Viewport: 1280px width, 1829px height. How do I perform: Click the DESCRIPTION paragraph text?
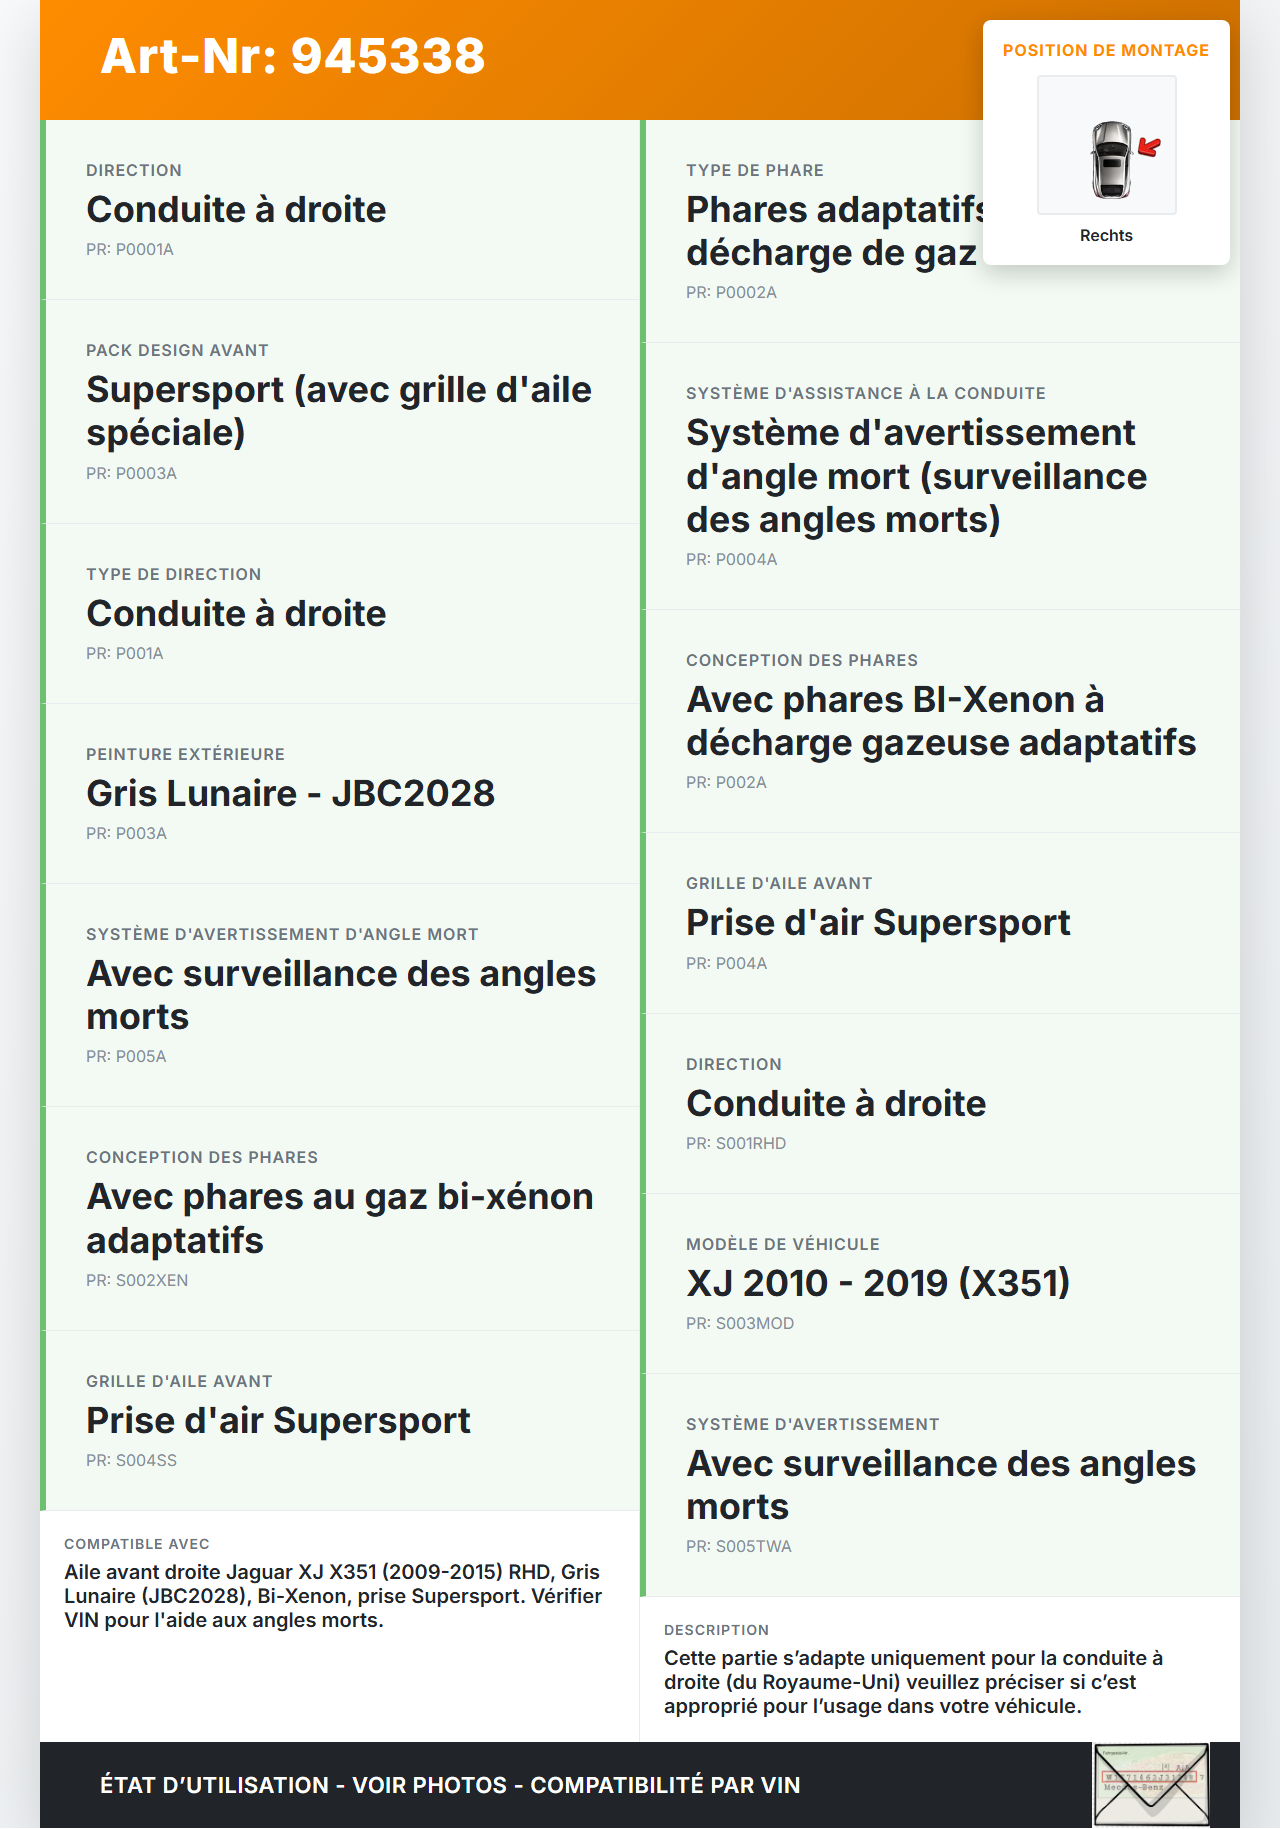pos(913,1682)
